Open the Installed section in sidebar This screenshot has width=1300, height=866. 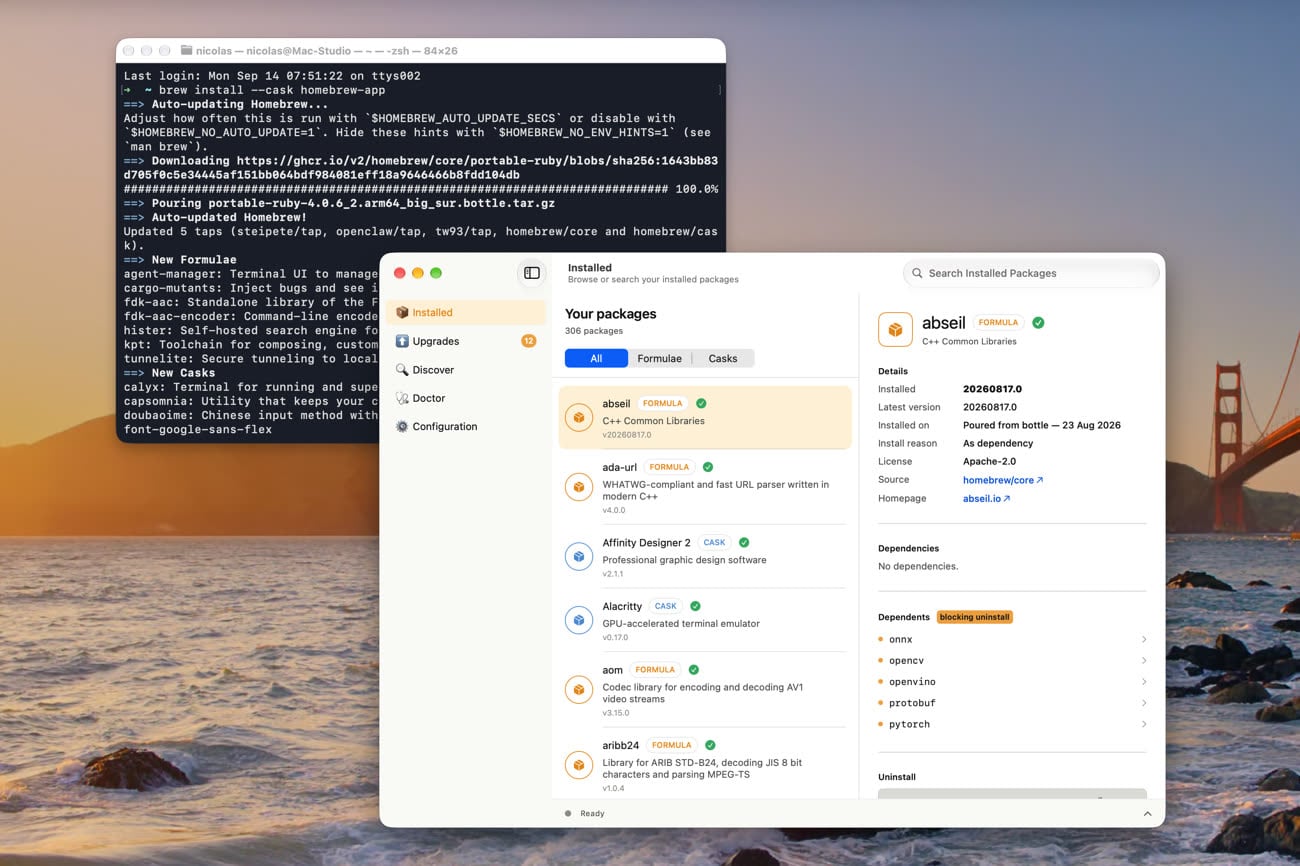point(468,312)
